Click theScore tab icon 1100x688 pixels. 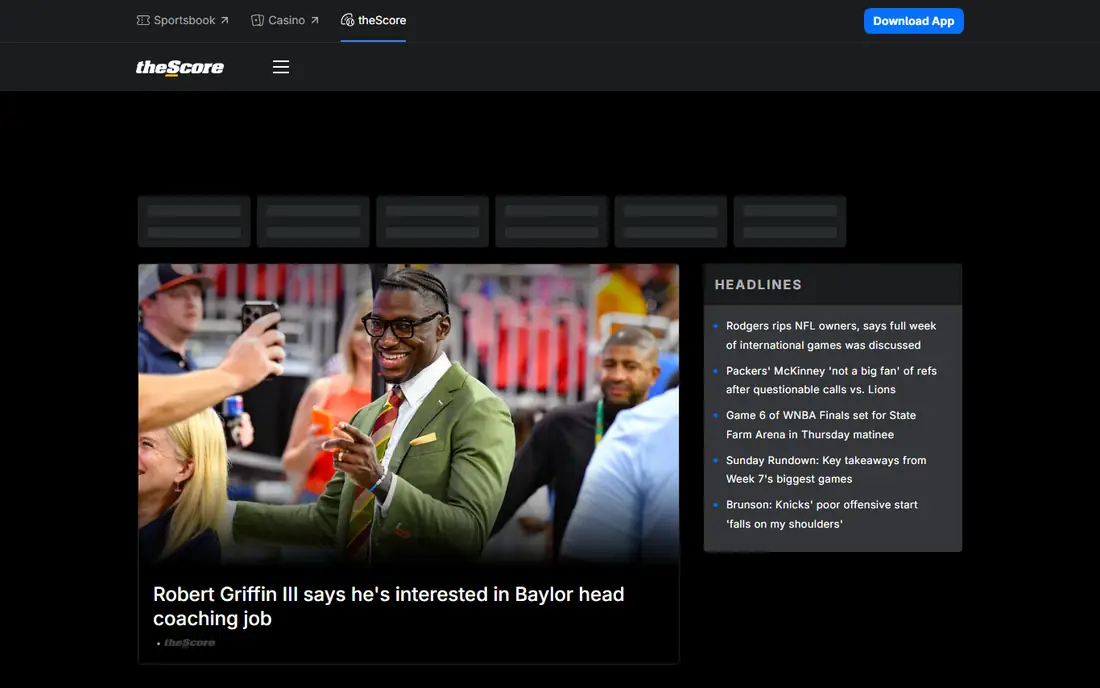pyautogui.click(x=347, y=20)
